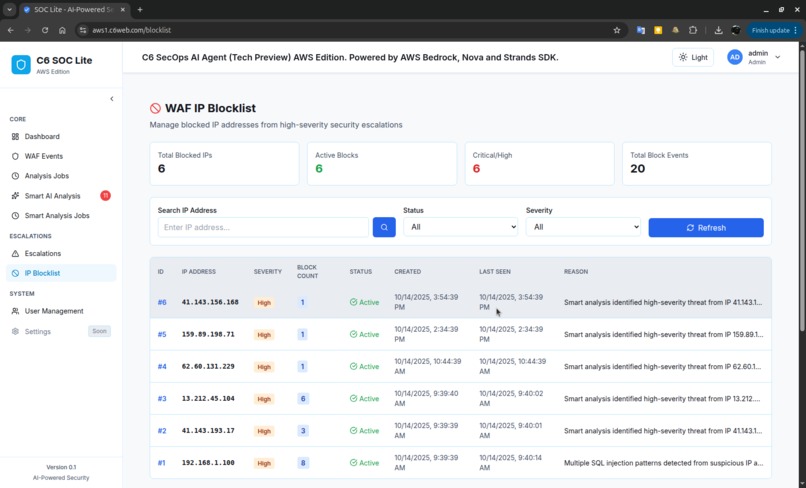Click IP address 62.60.131.229

pos(208,366)
